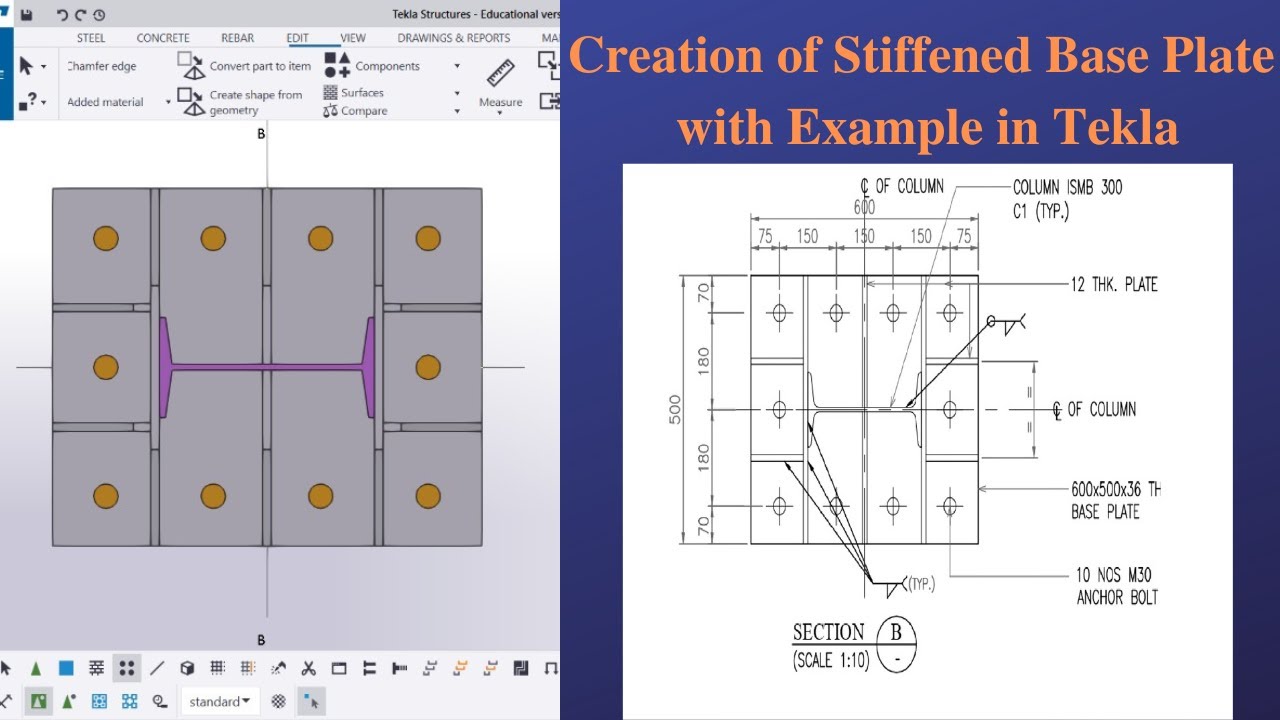Image resolution: width=1280 pixels, height=720 pixels.
Task: Toggle the select grid switch
Action: point(217,668)
